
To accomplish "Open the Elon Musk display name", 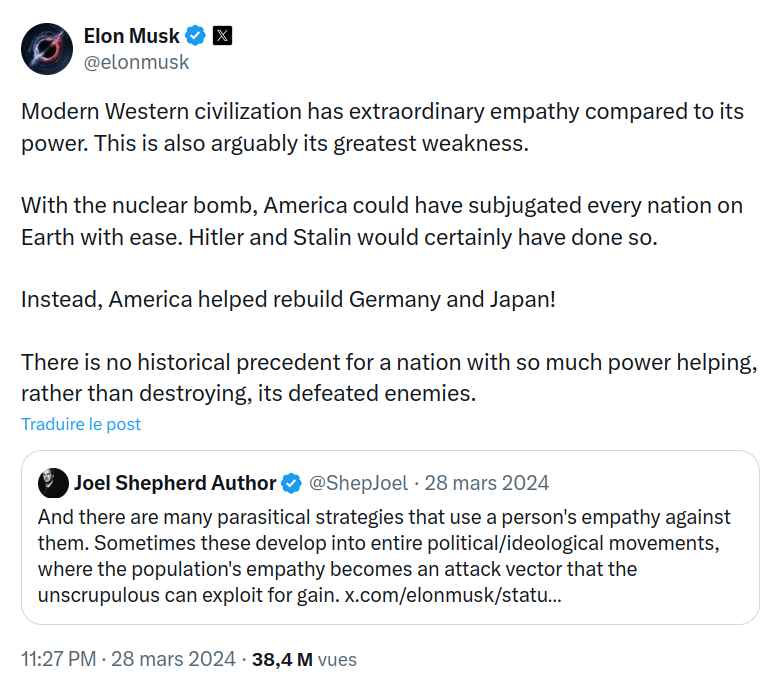I will point(132,36).
